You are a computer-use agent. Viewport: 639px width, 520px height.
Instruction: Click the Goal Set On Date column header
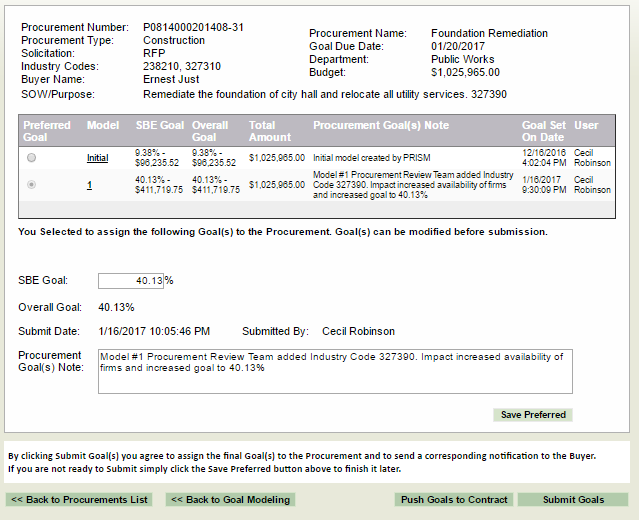545,131
